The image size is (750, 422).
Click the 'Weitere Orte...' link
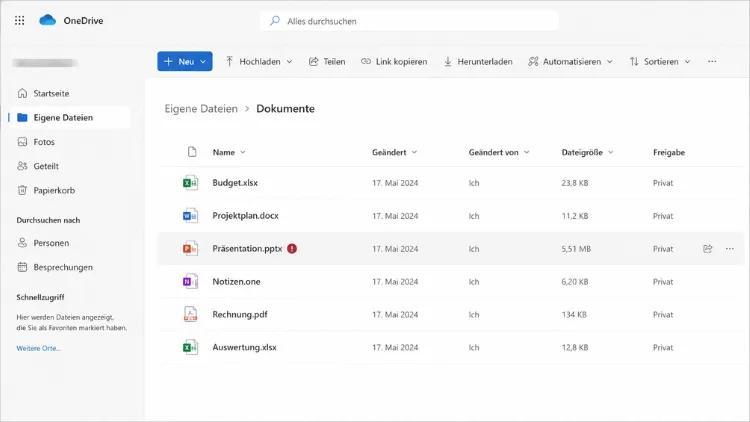click(x=38, y=348)
